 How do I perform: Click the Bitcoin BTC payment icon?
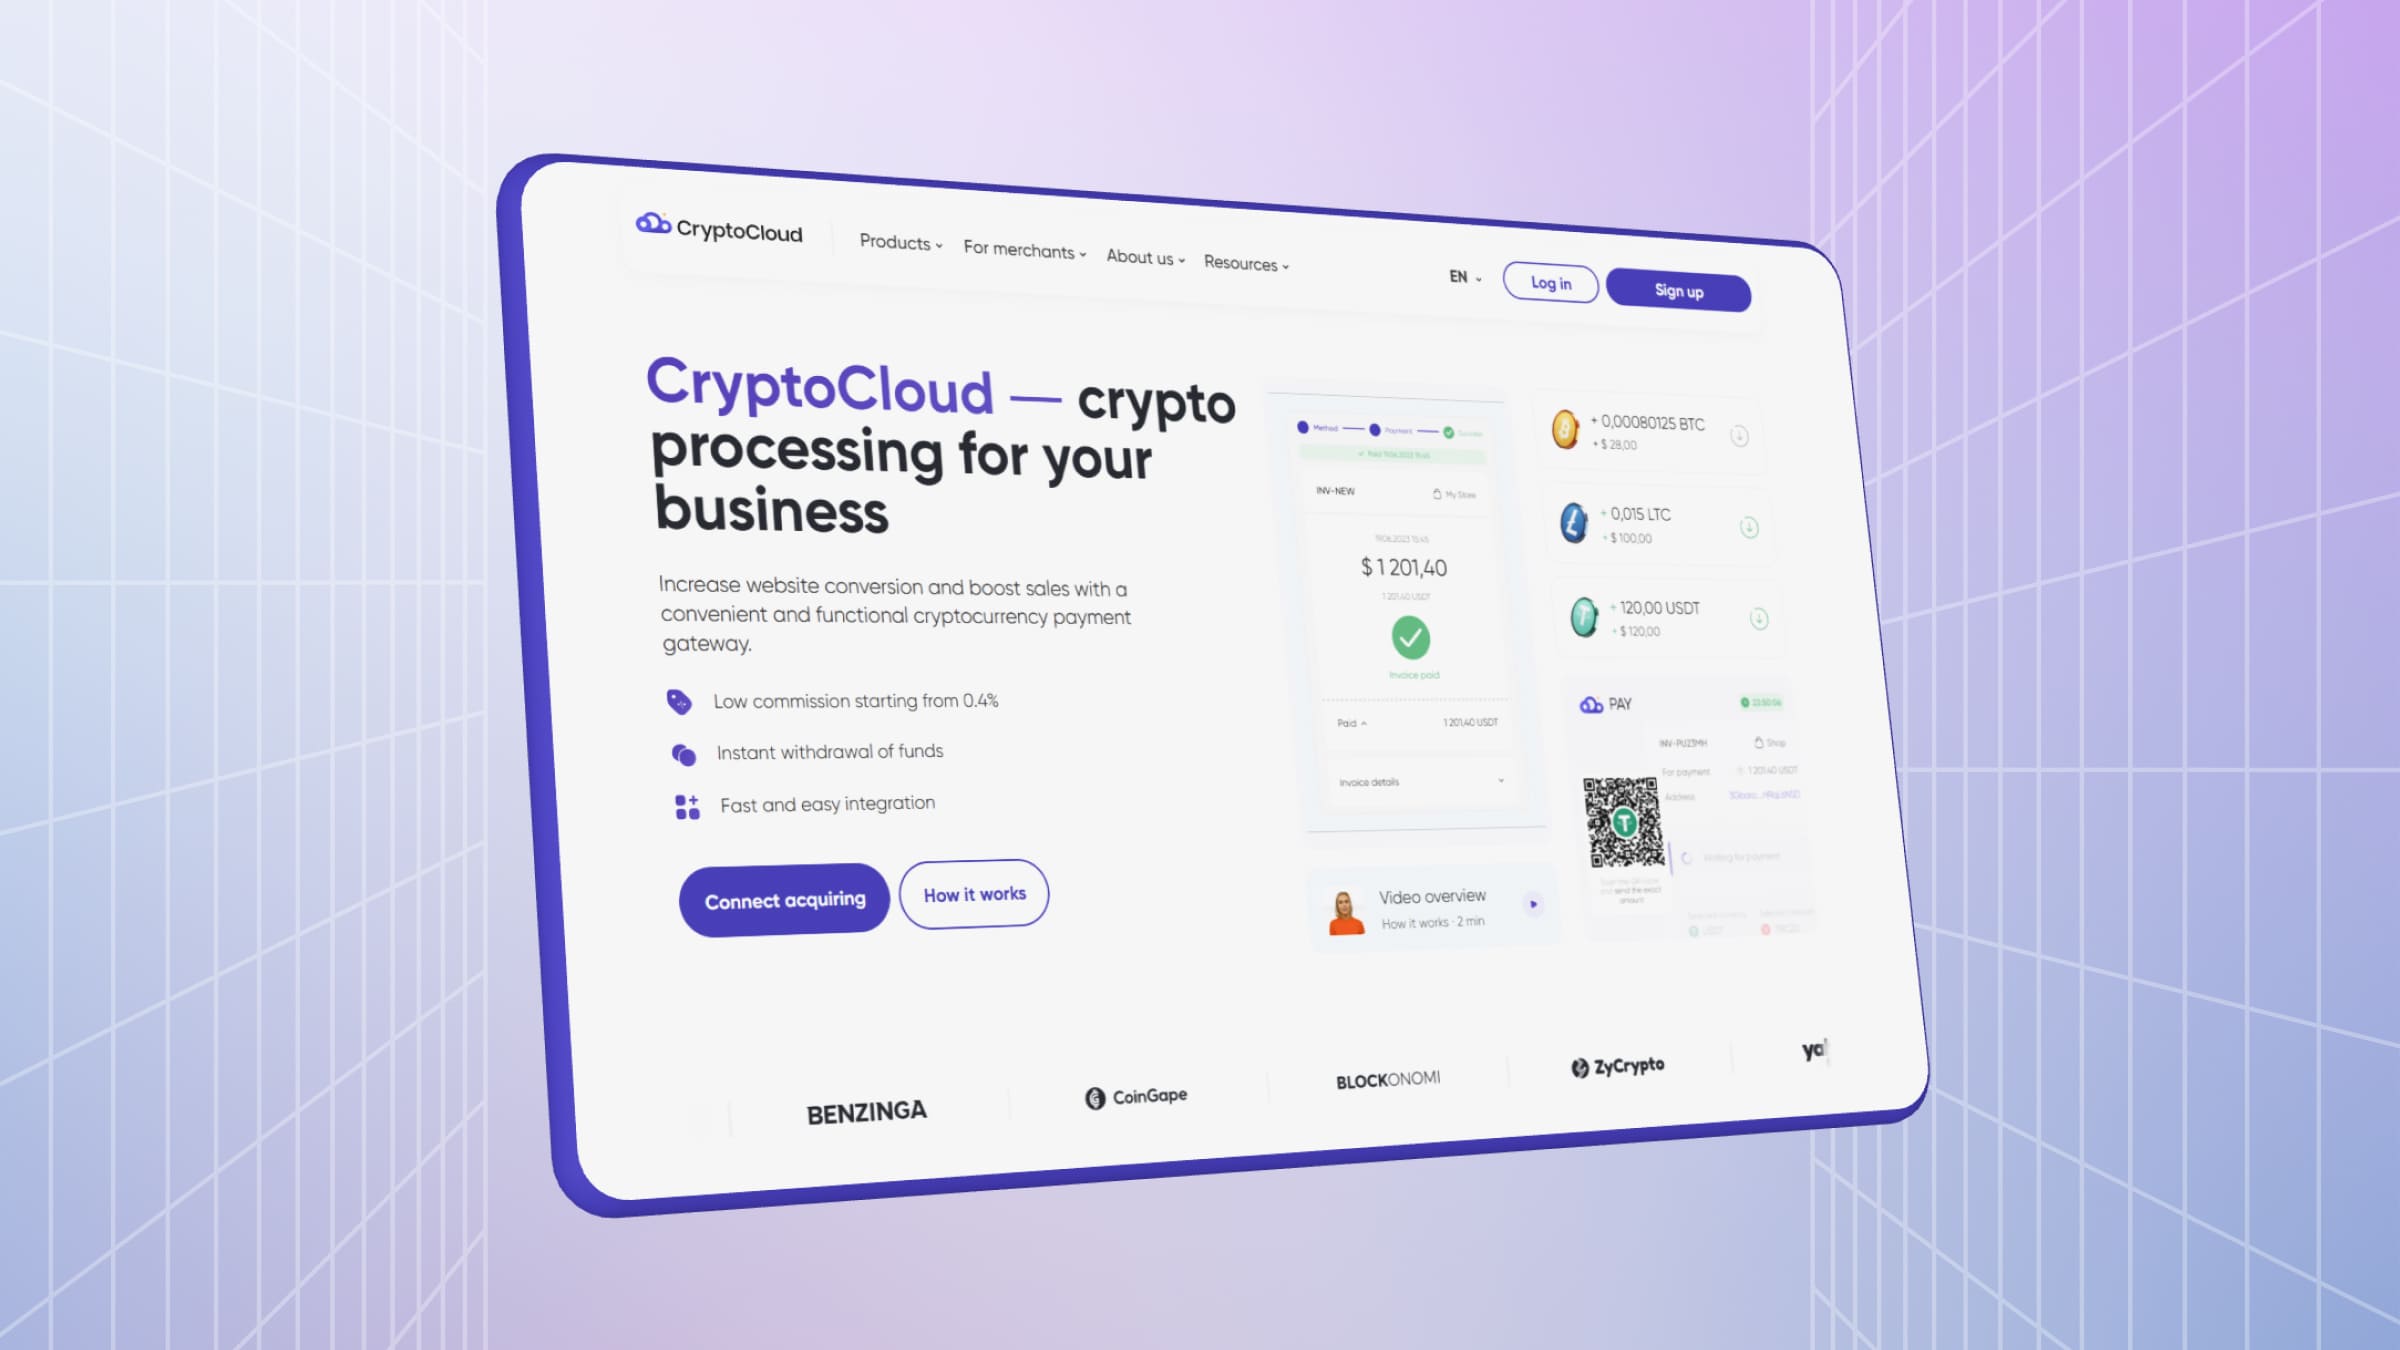(x=1564, y=432)
